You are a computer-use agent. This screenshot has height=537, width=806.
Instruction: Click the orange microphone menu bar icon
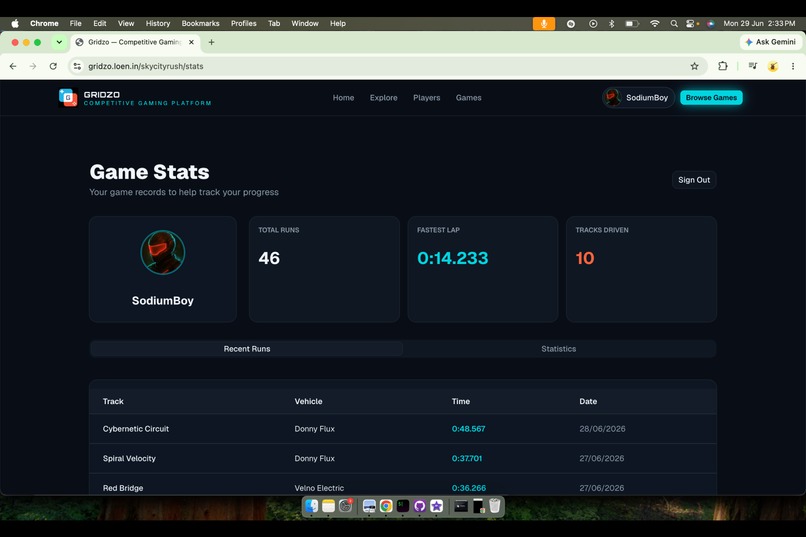[x=544, y=24]
